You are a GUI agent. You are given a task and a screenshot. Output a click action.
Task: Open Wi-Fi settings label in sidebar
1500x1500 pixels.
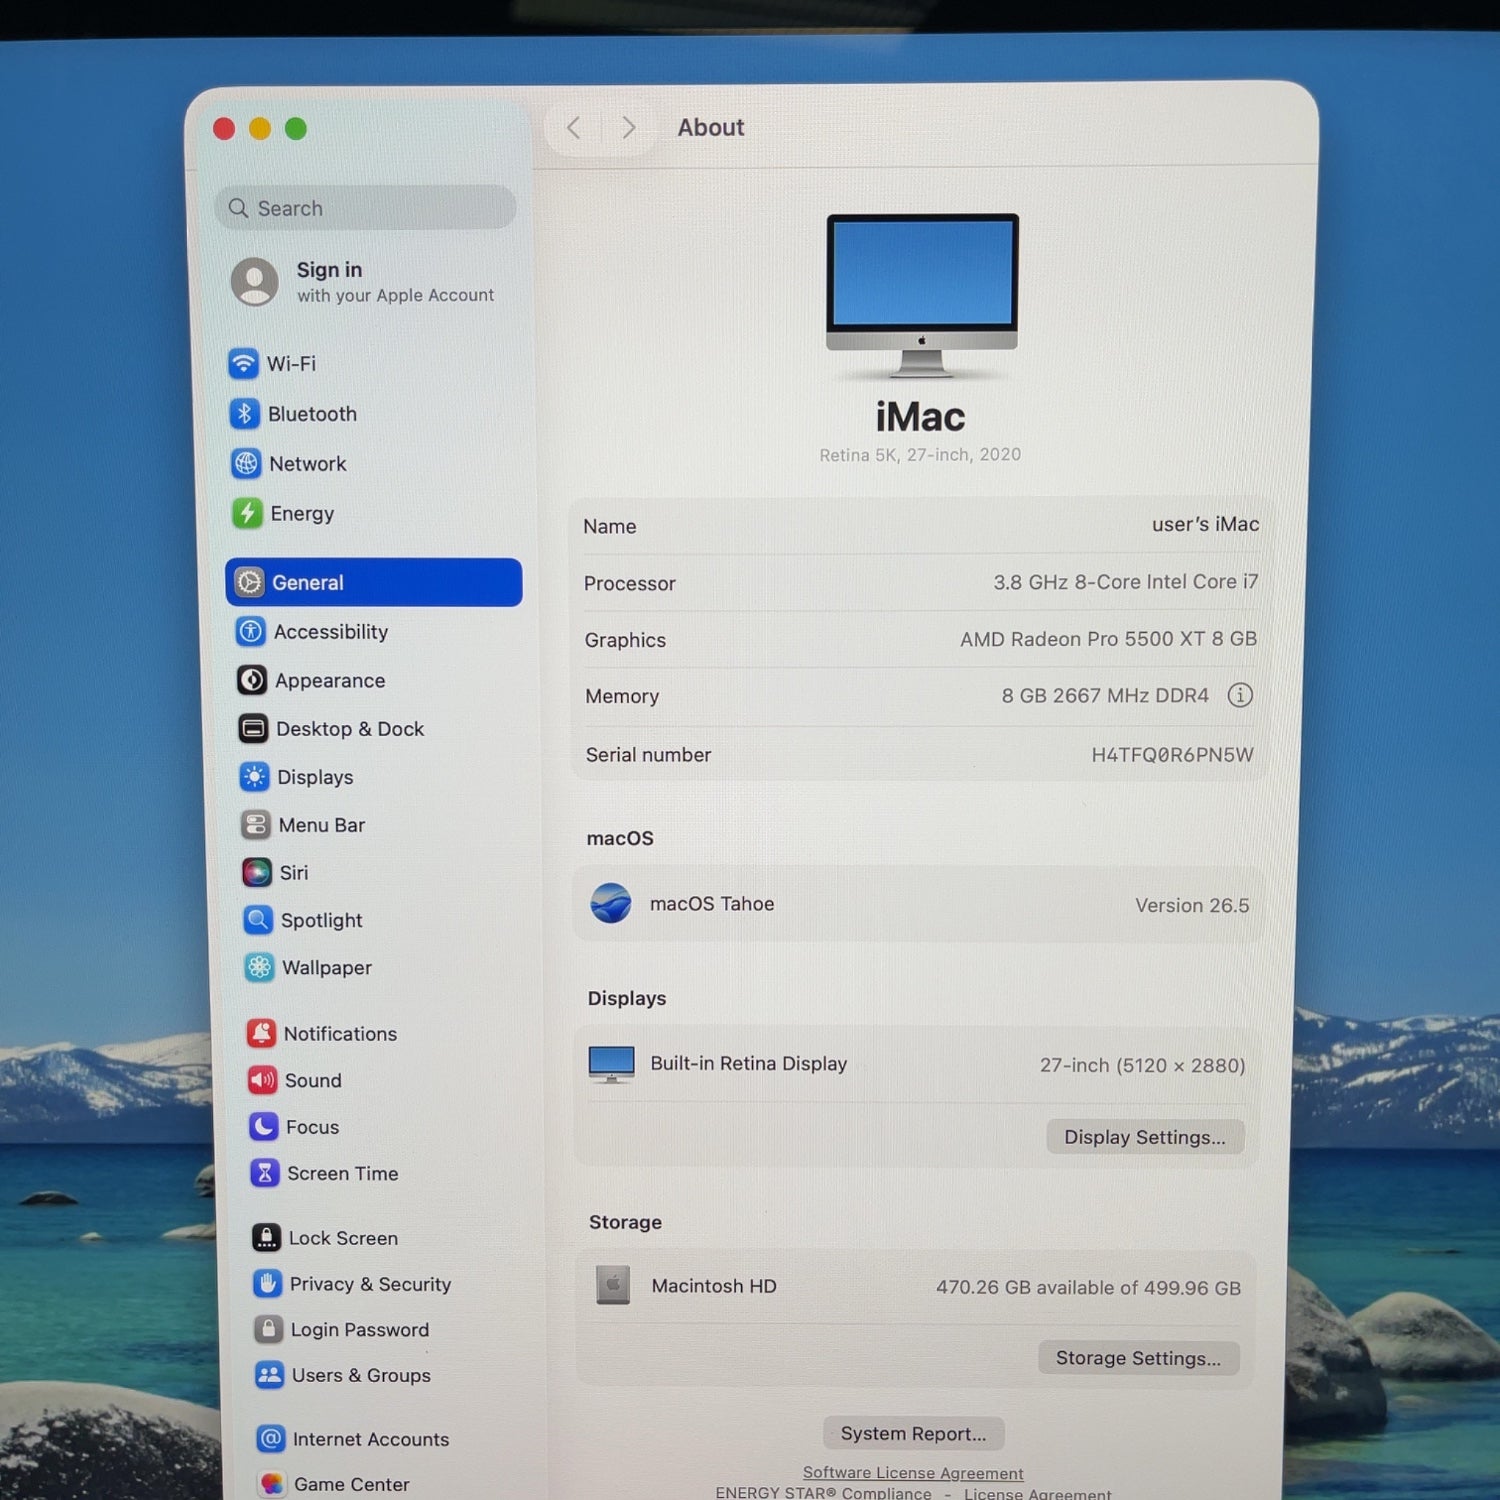(291, 364)
